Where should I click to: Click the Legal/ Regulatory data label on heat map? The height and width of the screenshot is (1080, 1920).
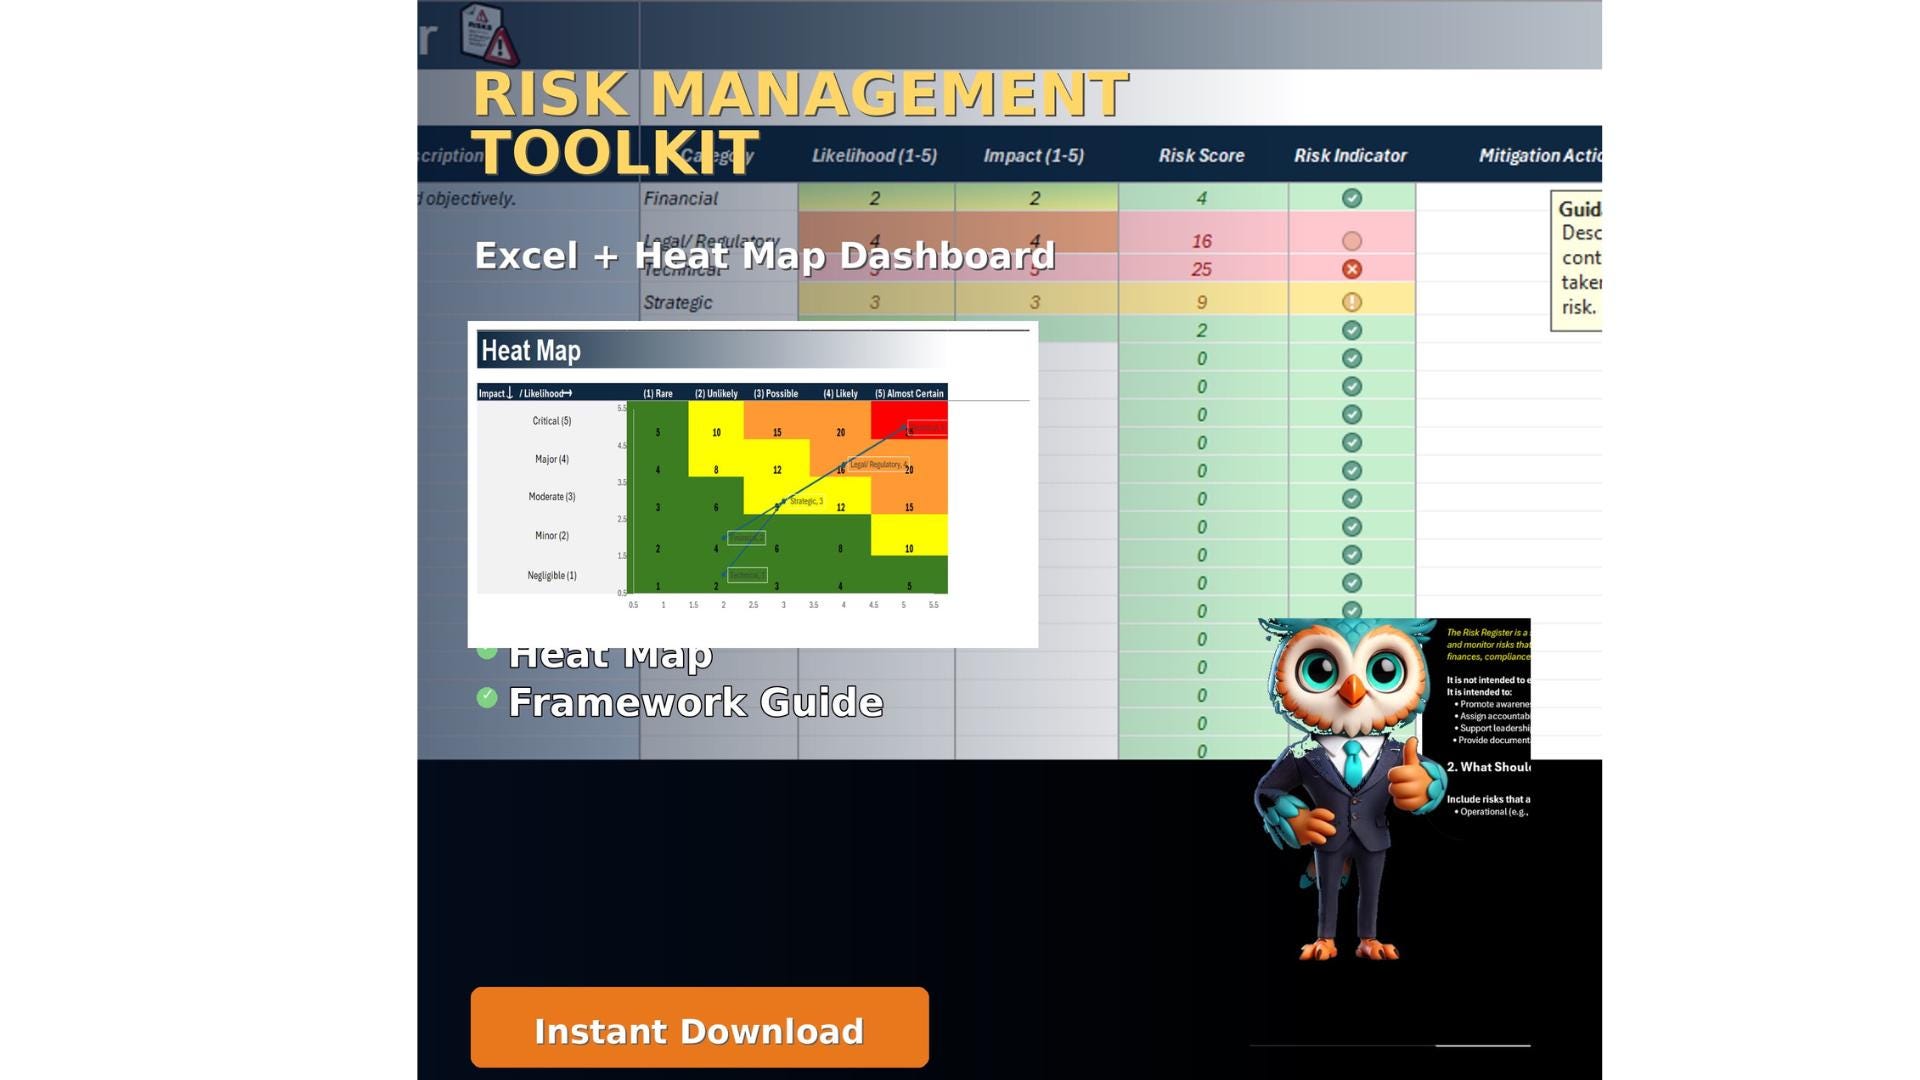tap(878, 465)
